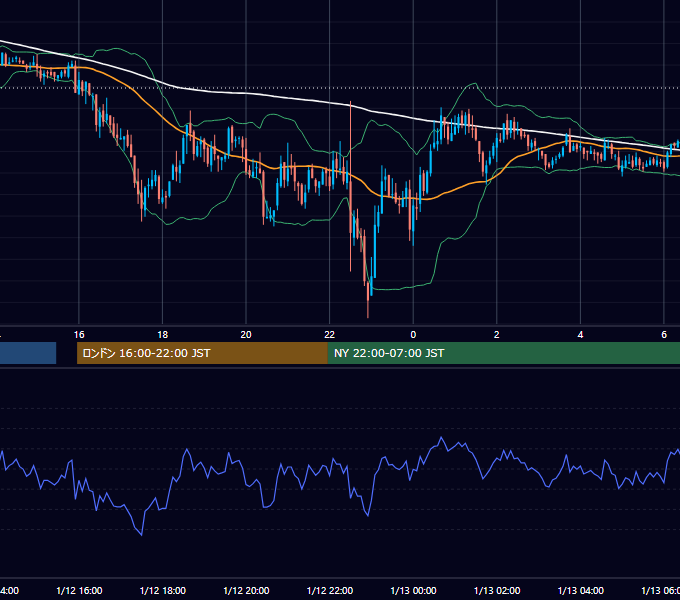Click the '1/13 04:00' date label
680x600 pixels.
coord(581,590)
